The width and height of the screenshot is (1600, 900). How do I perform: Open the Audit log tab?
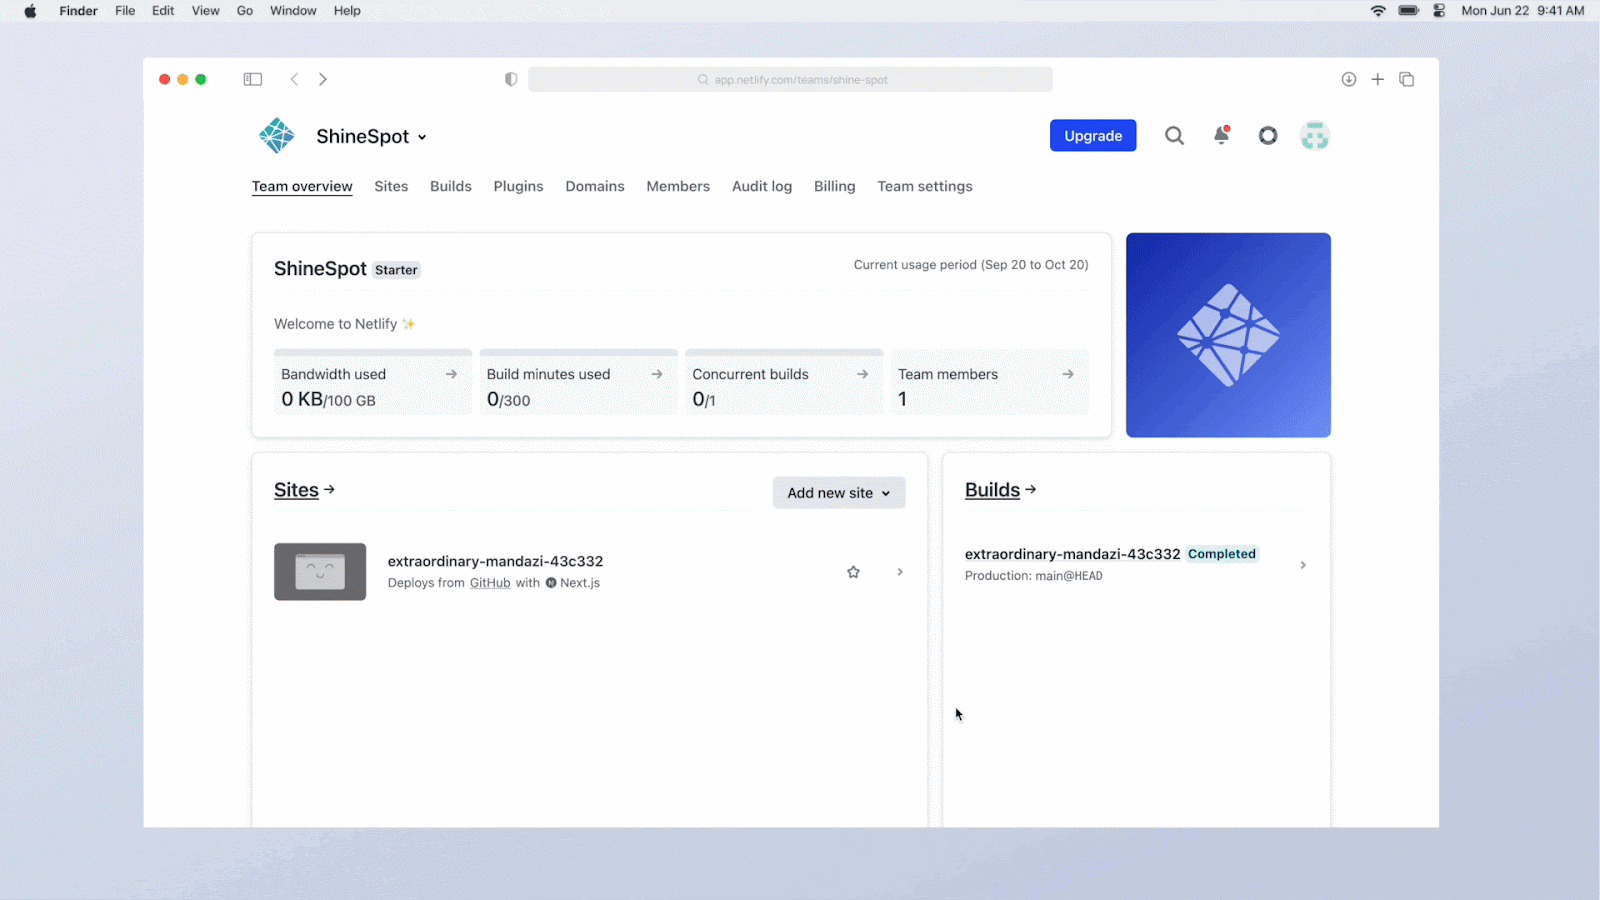[762, 186]
